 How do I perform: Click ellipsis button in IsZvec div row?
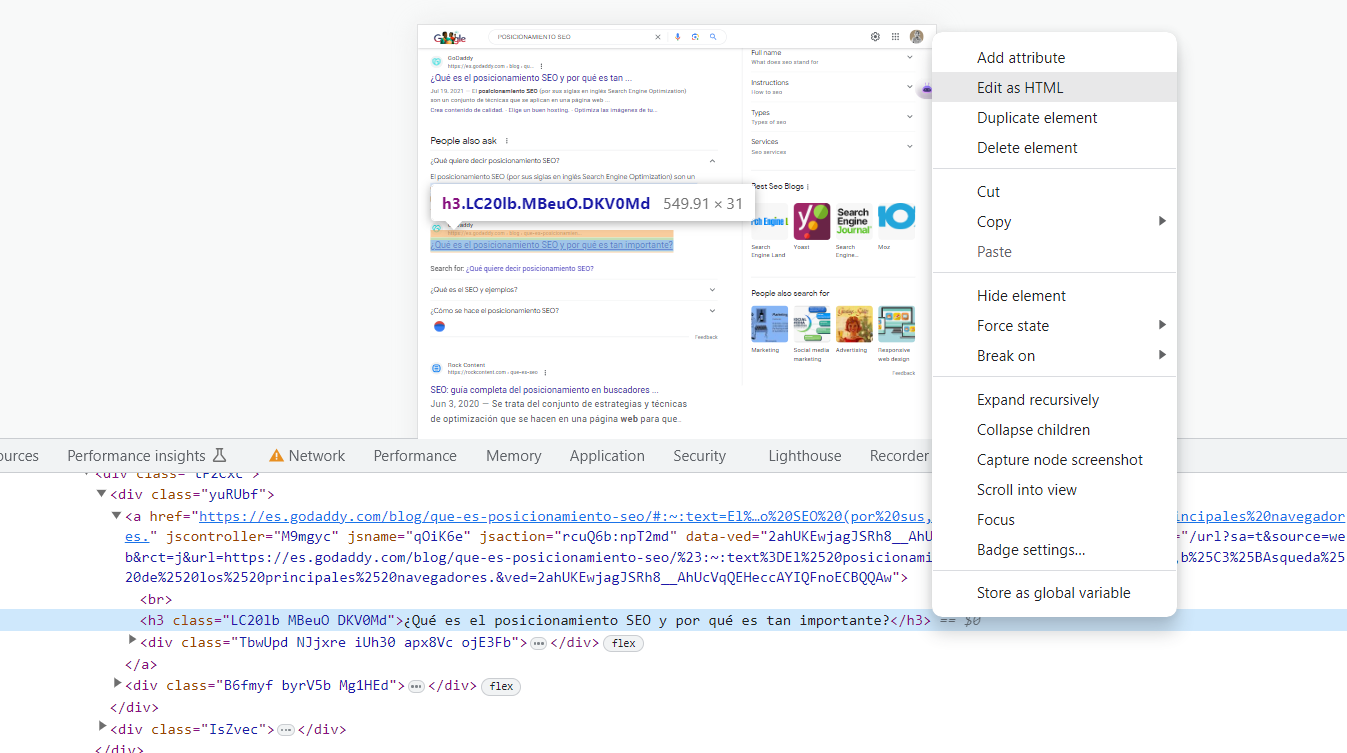tap(286, 730)
